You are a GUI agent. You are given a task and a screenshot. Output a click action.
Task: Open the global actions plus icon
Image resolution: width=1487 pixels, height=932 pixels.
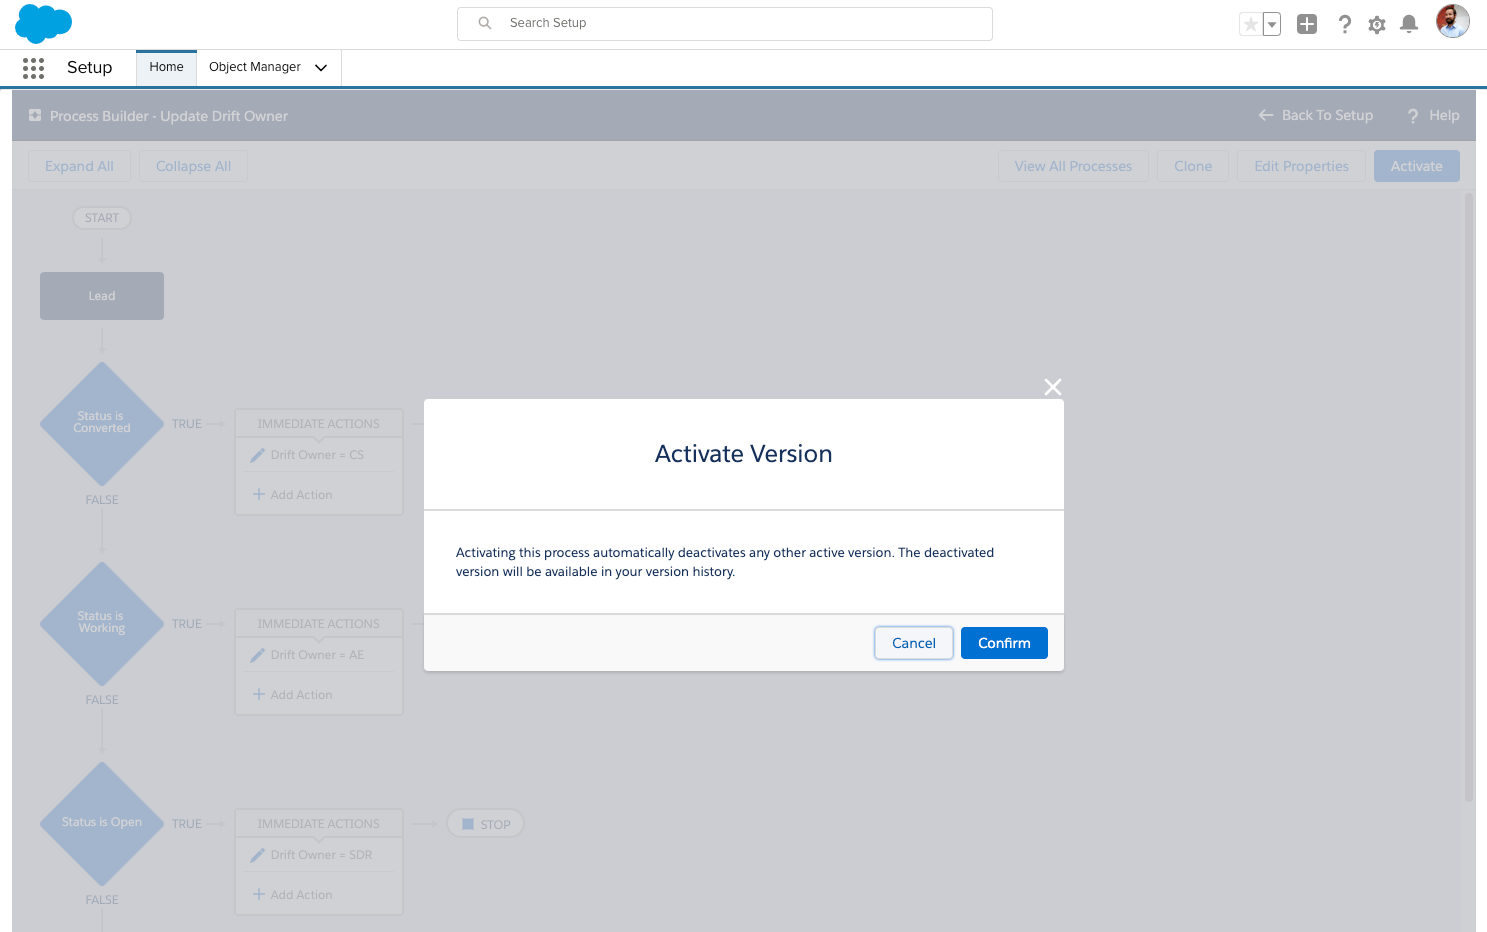[x=1307, y=24]
